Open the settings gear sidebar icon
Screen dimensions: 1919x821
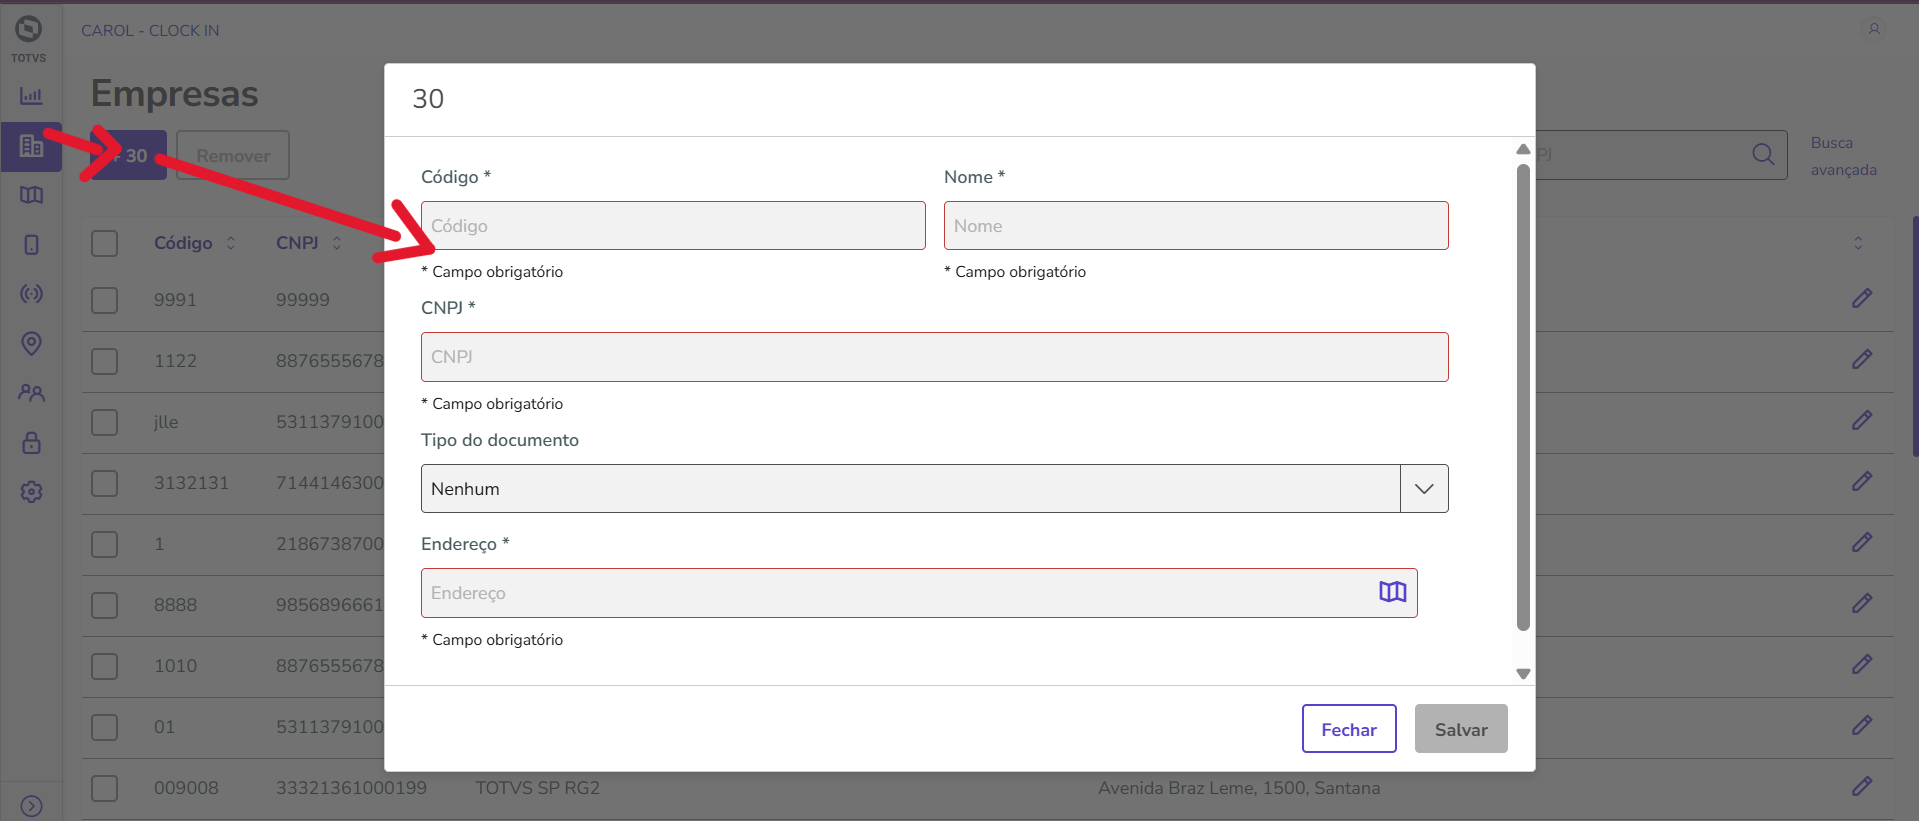click(x=31, y=492)
